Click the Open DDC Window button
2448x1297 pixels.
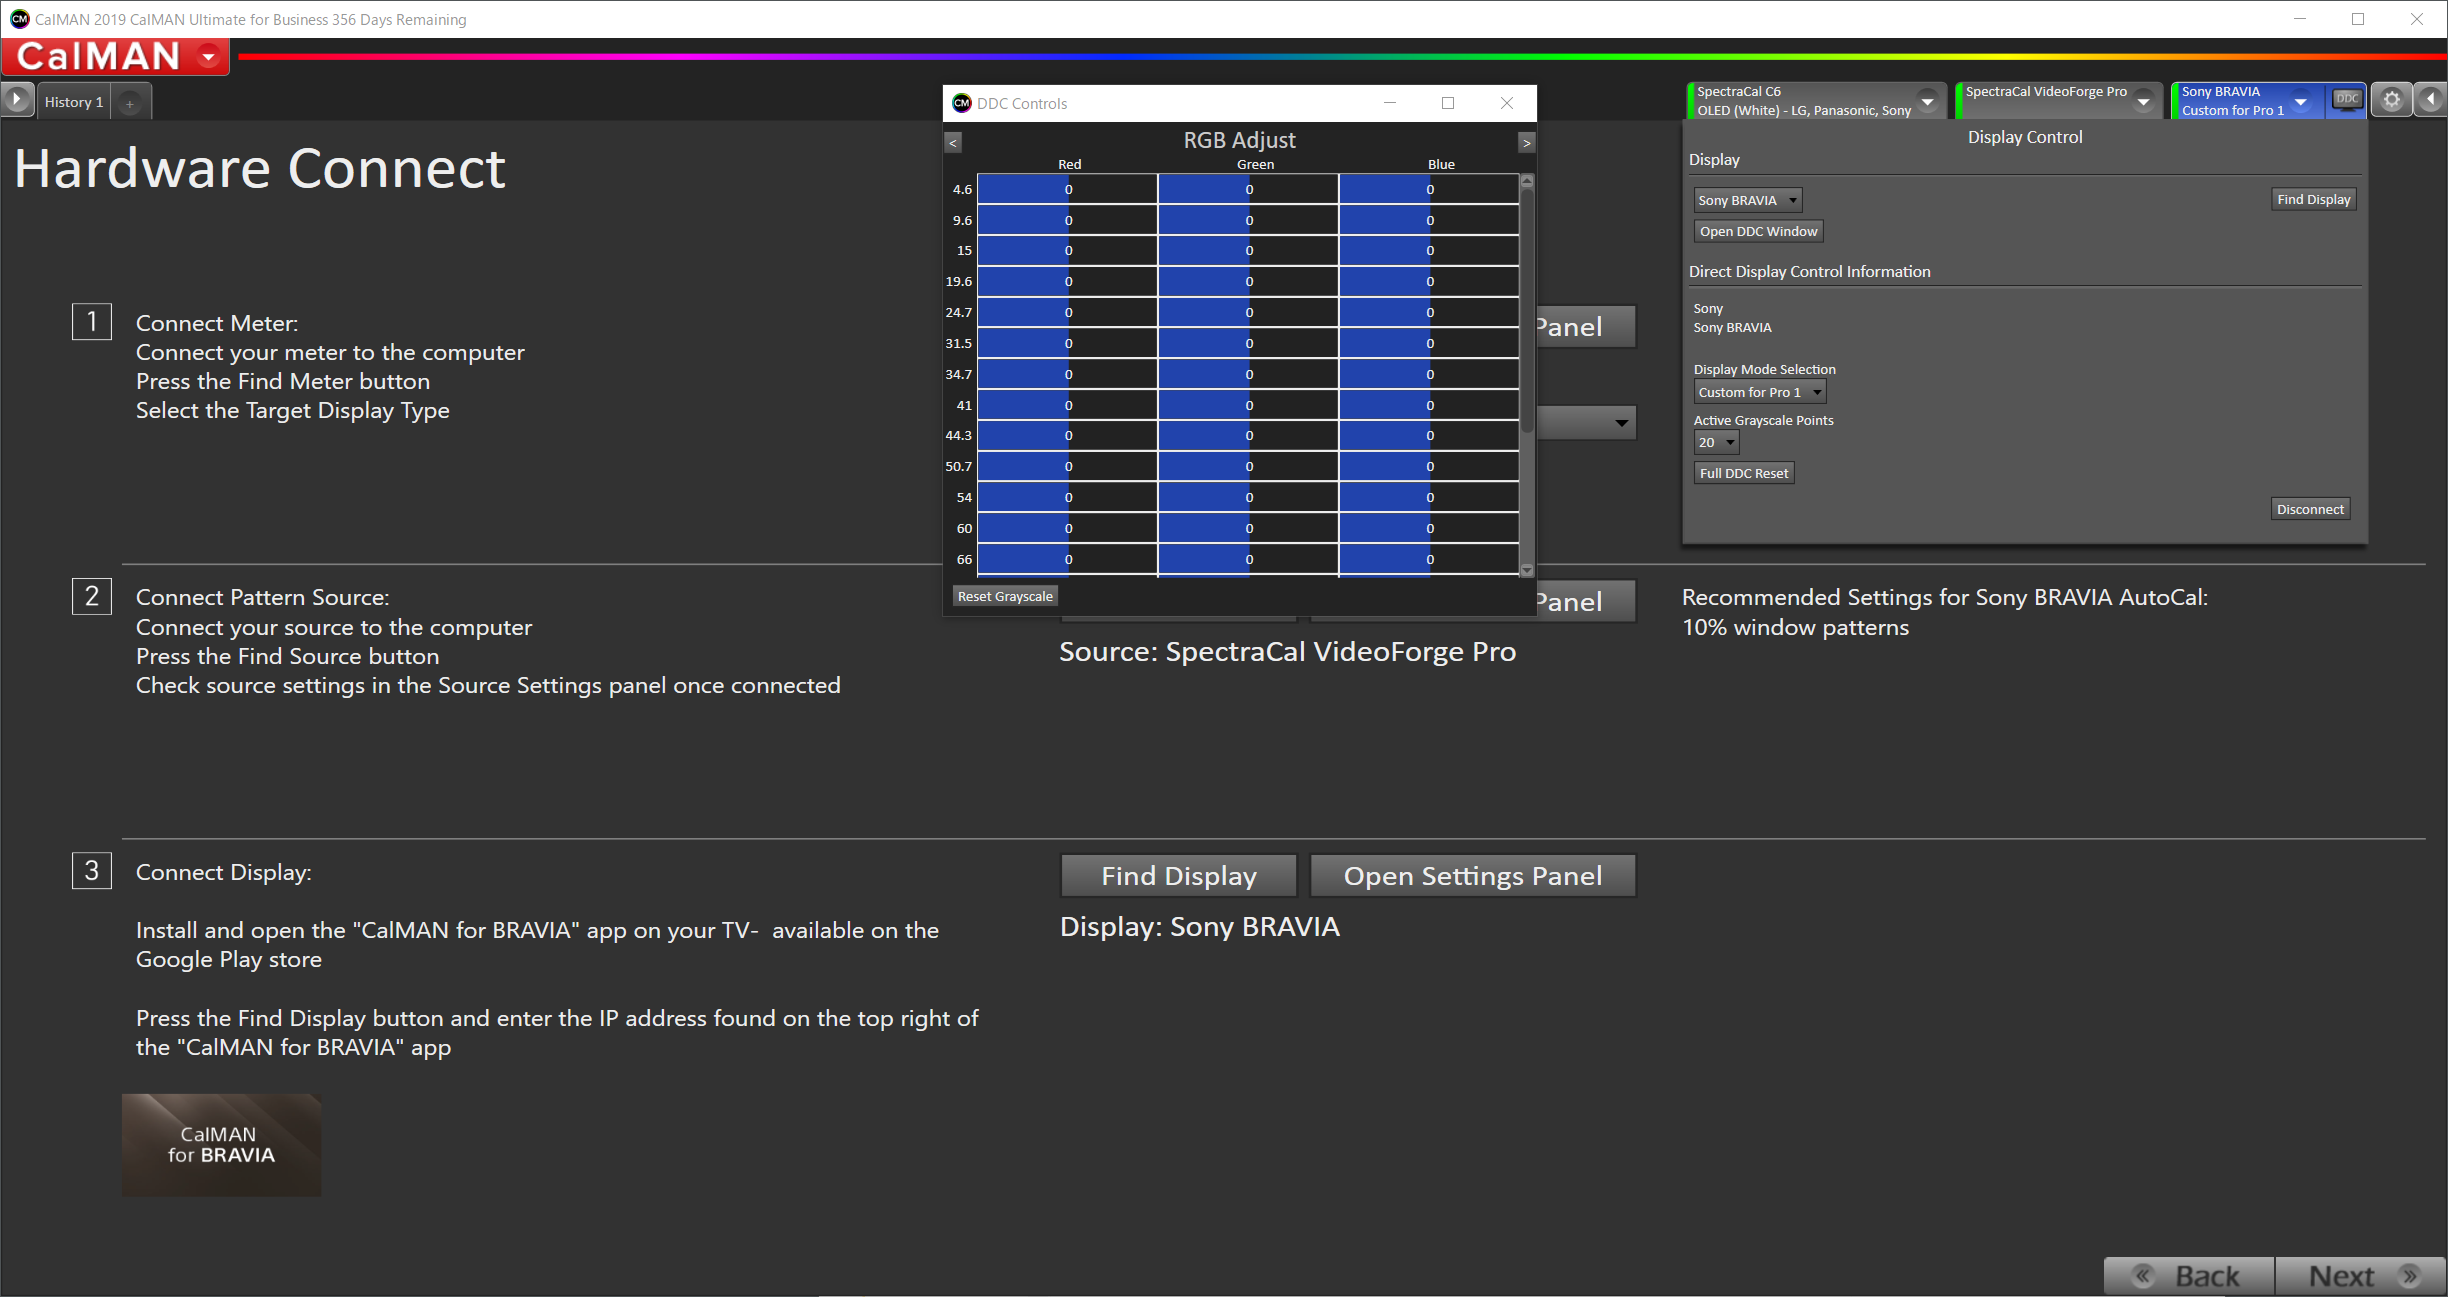click(x=1758, y=231)
